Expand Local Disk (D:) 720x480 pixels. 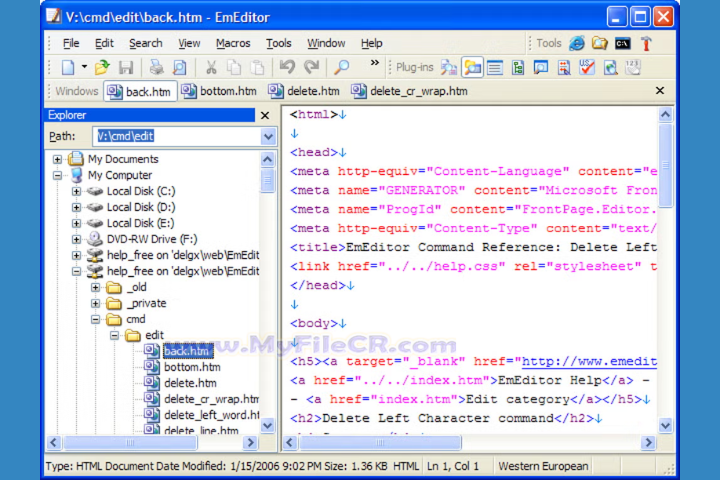[x=76, y=208]
